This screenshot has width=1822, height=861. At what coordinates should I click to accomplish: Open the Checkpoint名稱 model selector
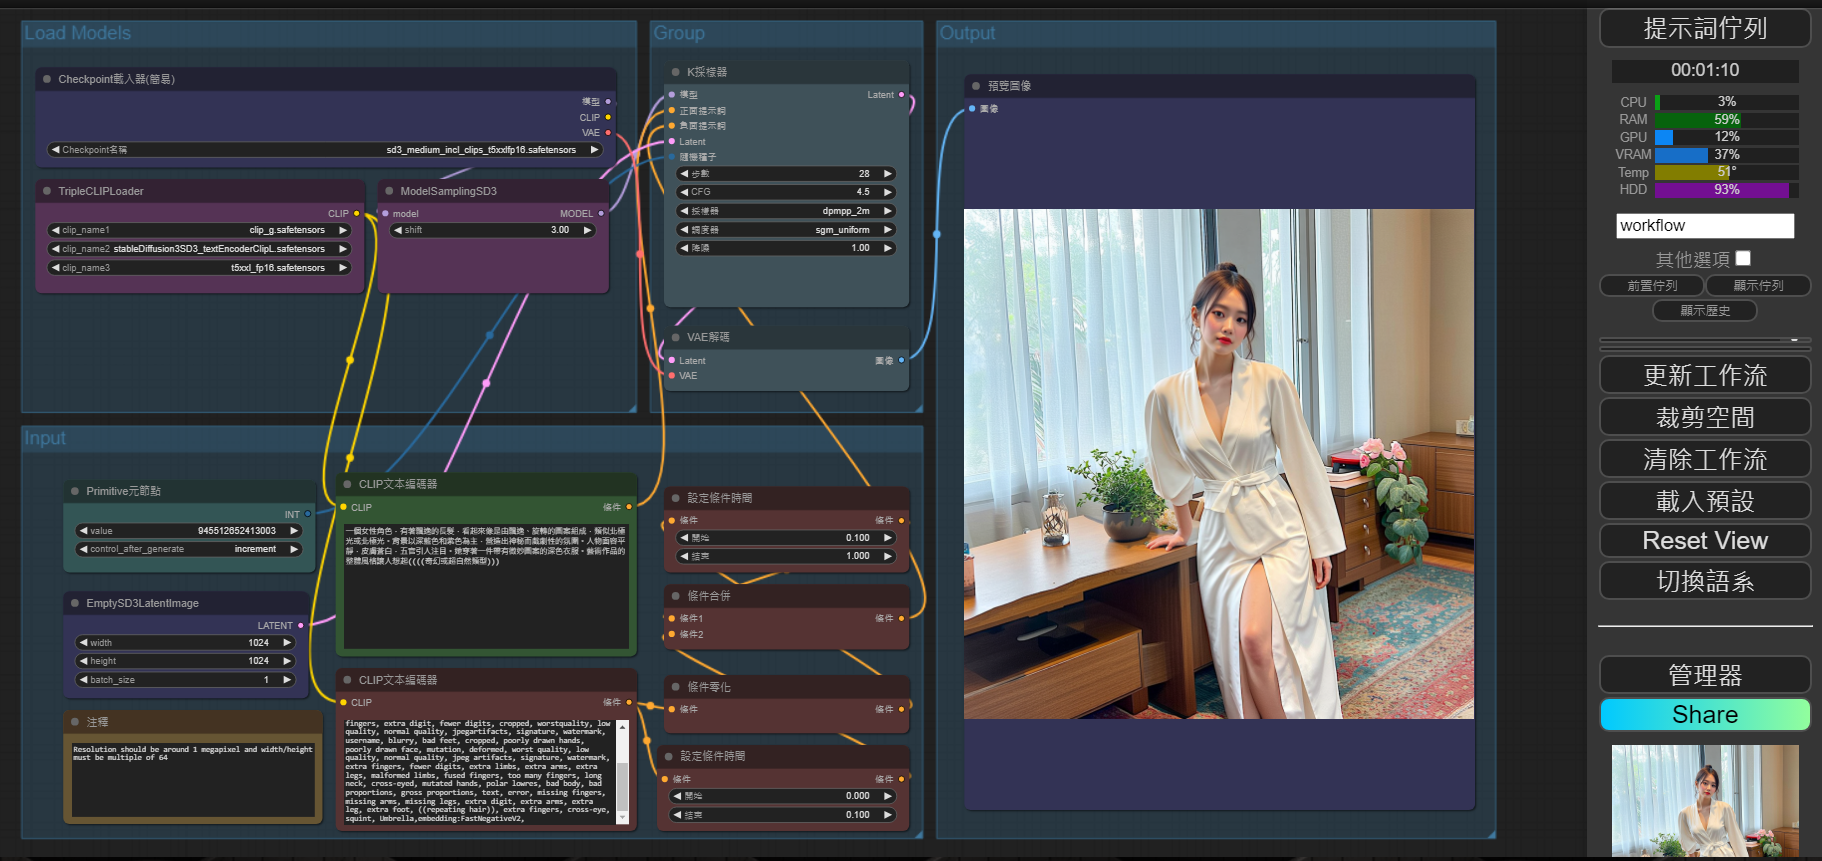tap(325, 150)
